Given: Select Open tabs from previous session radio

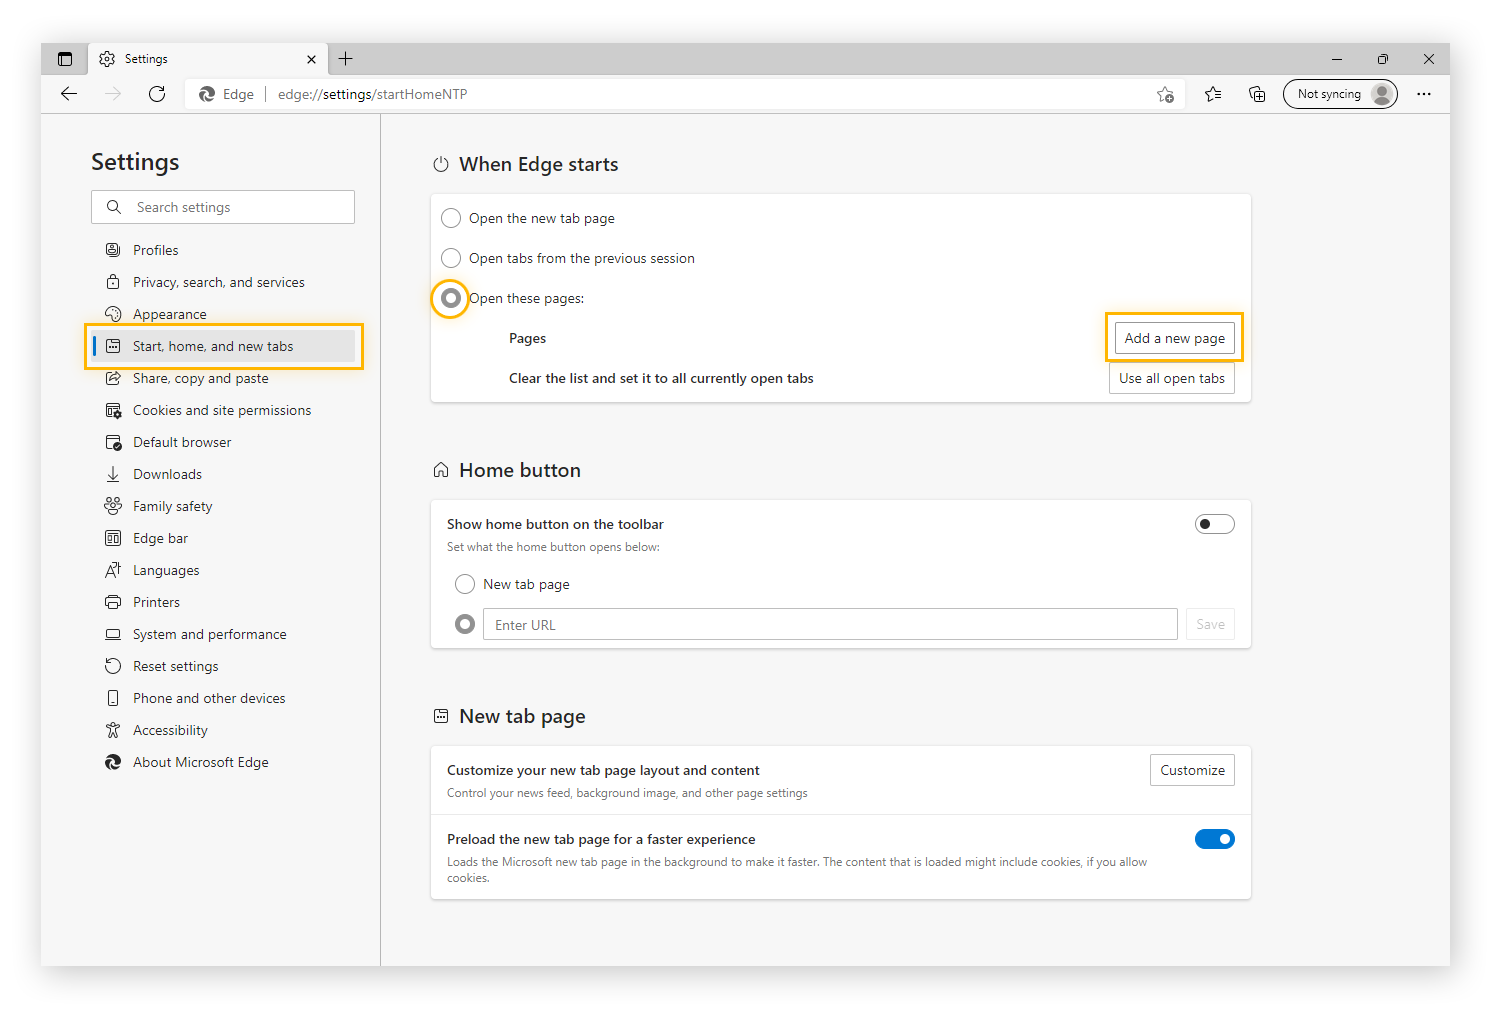Looking at the screenshot, I should pyautogui.click(x=451, y=258).
